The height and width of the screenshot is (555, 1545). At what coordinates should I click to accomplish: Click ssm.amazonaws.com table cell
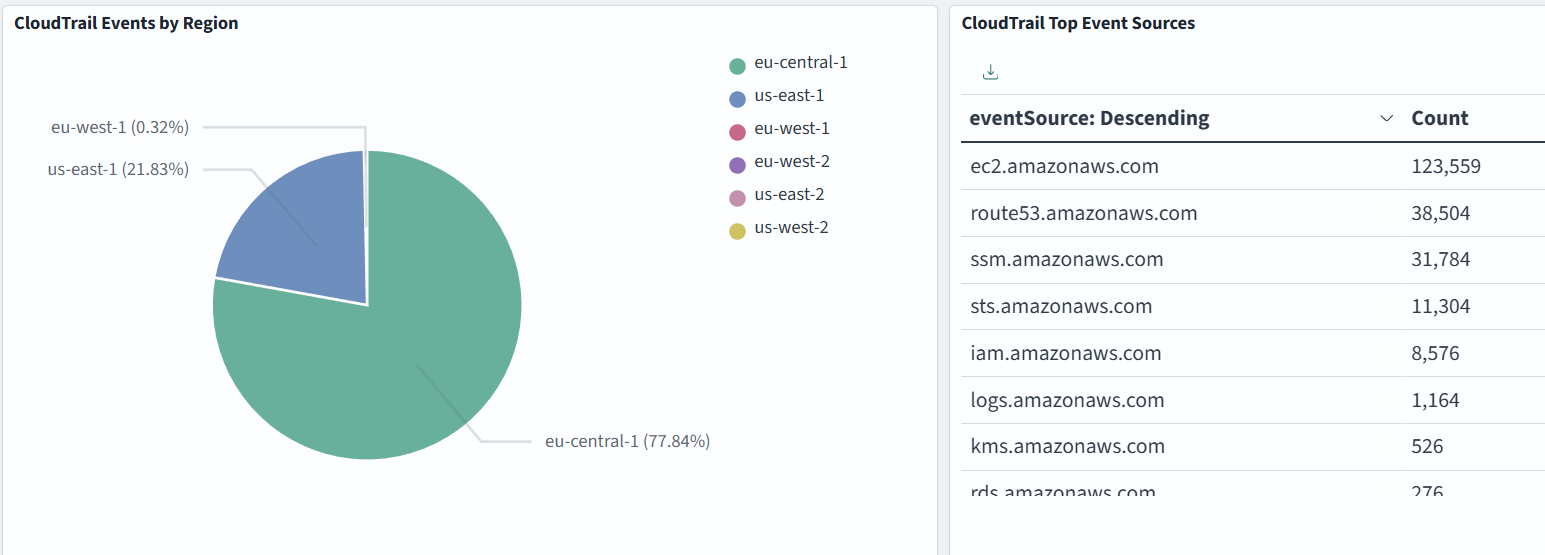click(1066, 260)
